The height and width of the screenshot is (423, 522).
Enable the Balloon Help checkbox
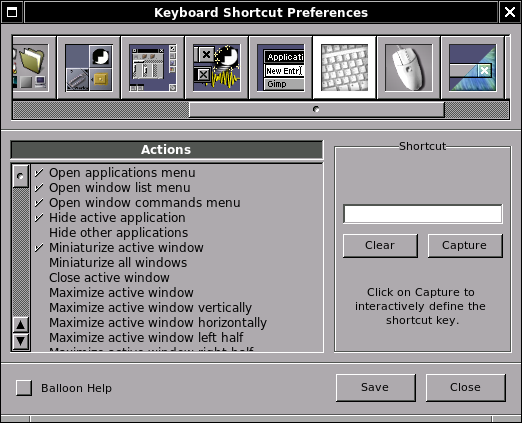(x=24, y=388)
